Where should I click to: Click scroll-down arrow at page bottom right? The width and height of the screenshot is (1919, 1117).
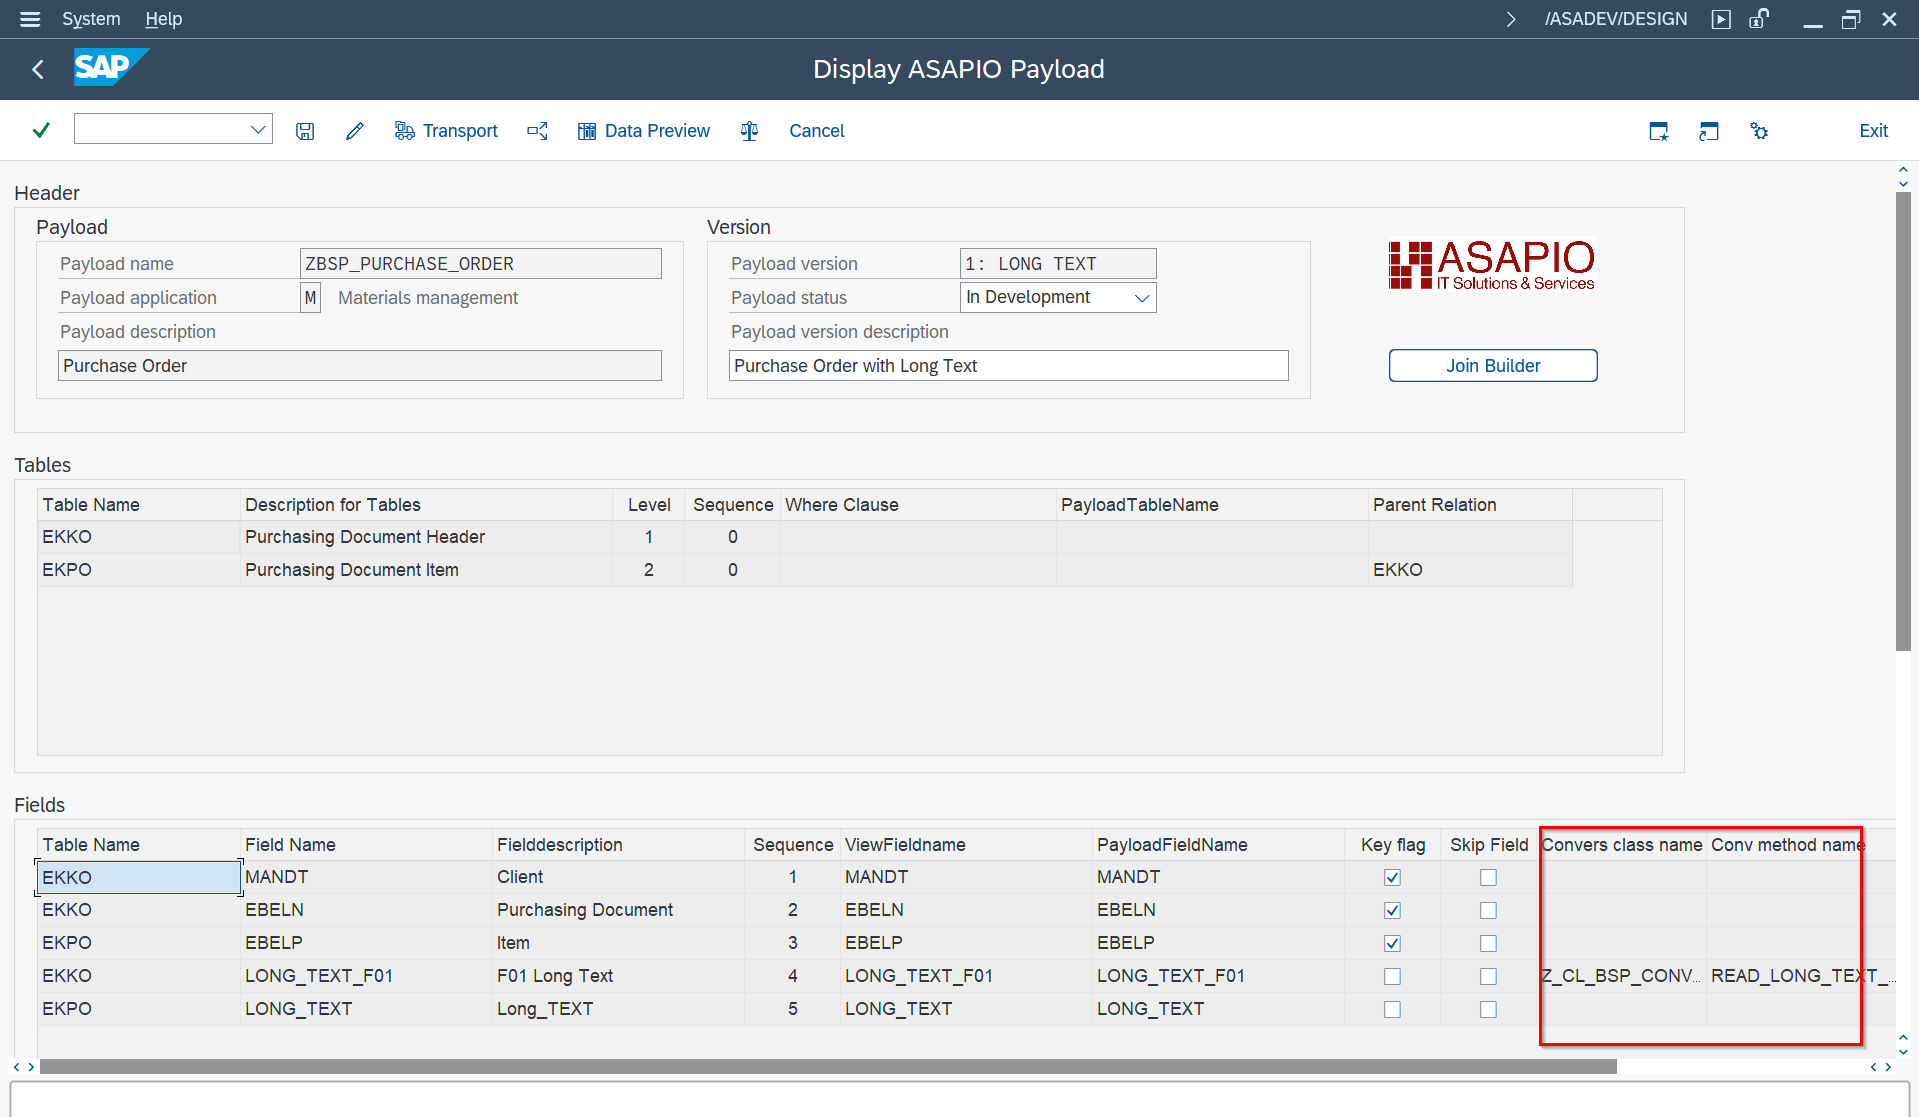[1903, 1051]
